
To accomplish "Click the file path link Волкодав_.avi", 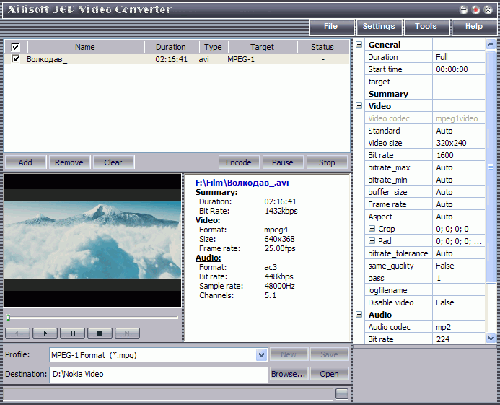I will coord(242,183).
